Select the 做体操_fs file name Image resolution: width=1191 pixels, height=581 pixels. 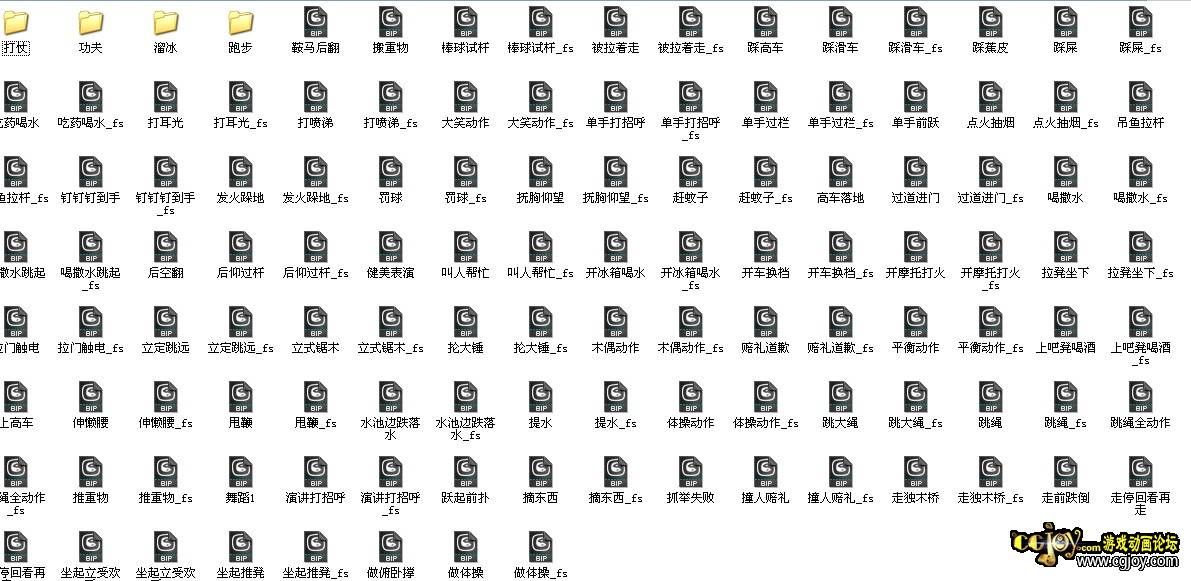tap(541, 573)
